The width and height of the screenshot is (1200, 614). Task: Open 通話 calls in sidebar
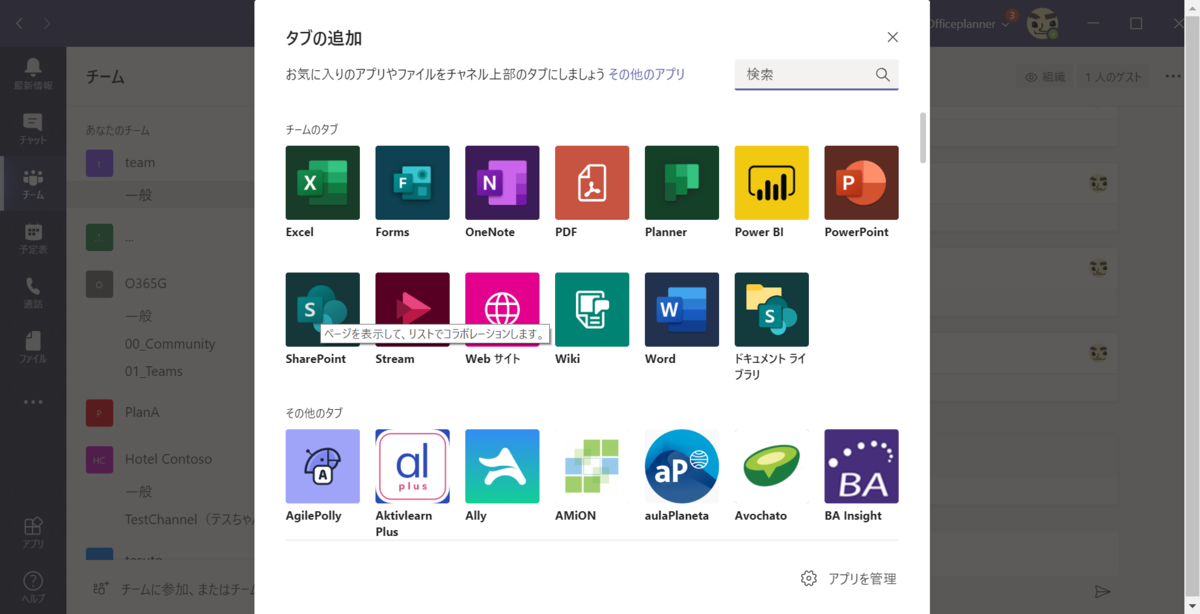tap(33, 293)
